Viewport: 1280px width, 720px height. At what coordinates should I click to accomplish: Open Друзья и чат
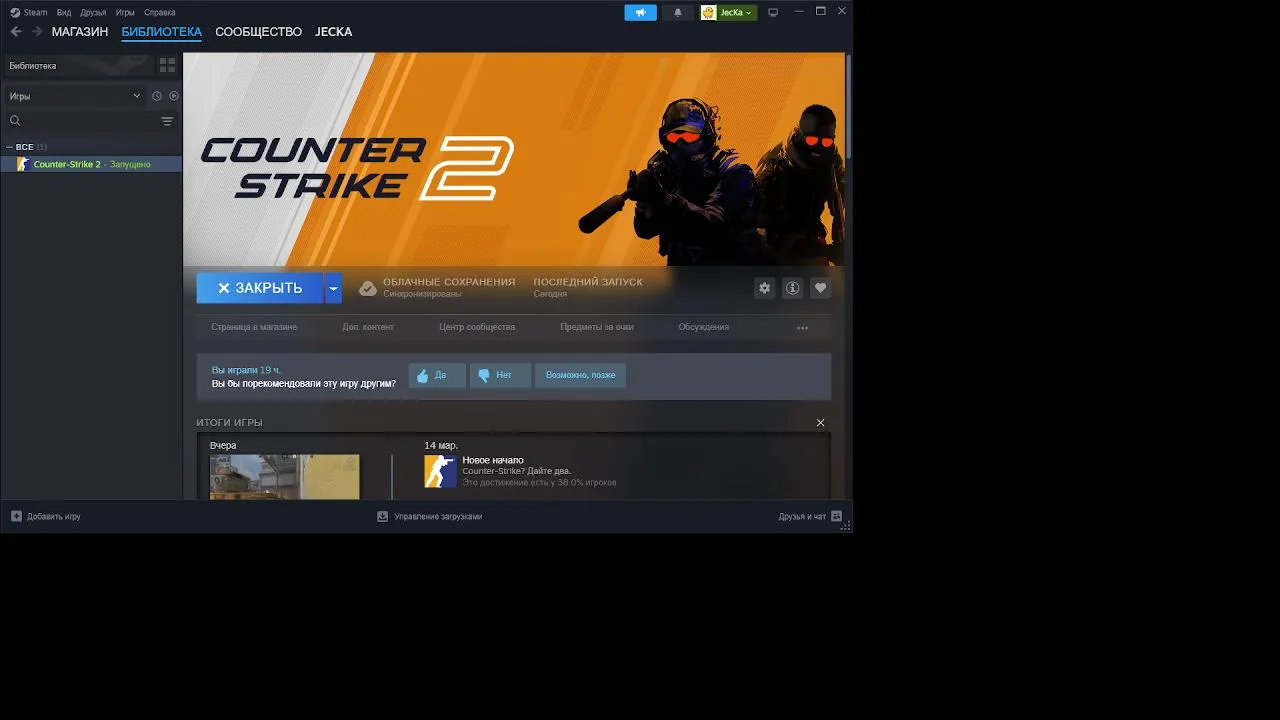pos(802,516)
